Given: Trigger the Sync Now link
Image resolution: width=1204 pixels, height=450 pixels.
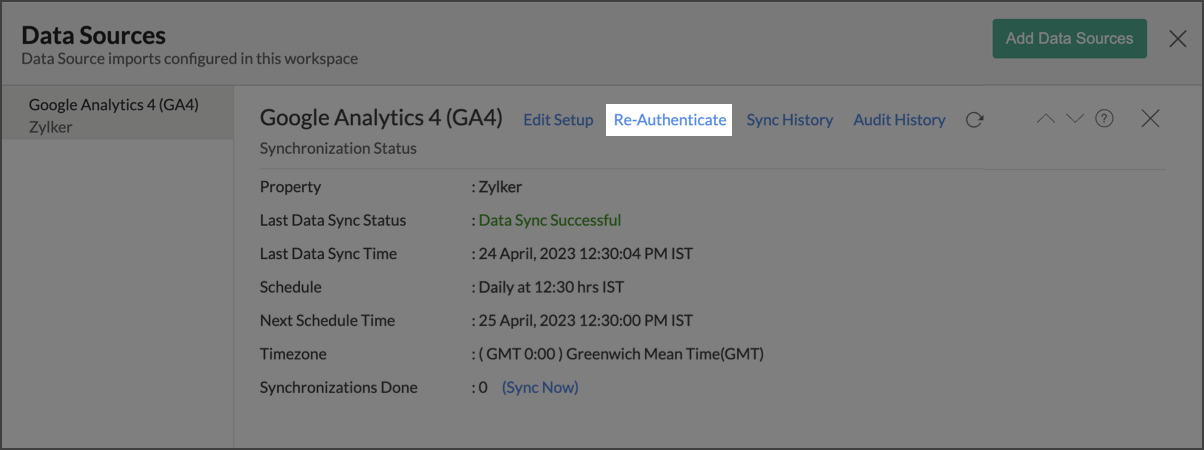Looking at the screenshot, I should pos(540,387).
